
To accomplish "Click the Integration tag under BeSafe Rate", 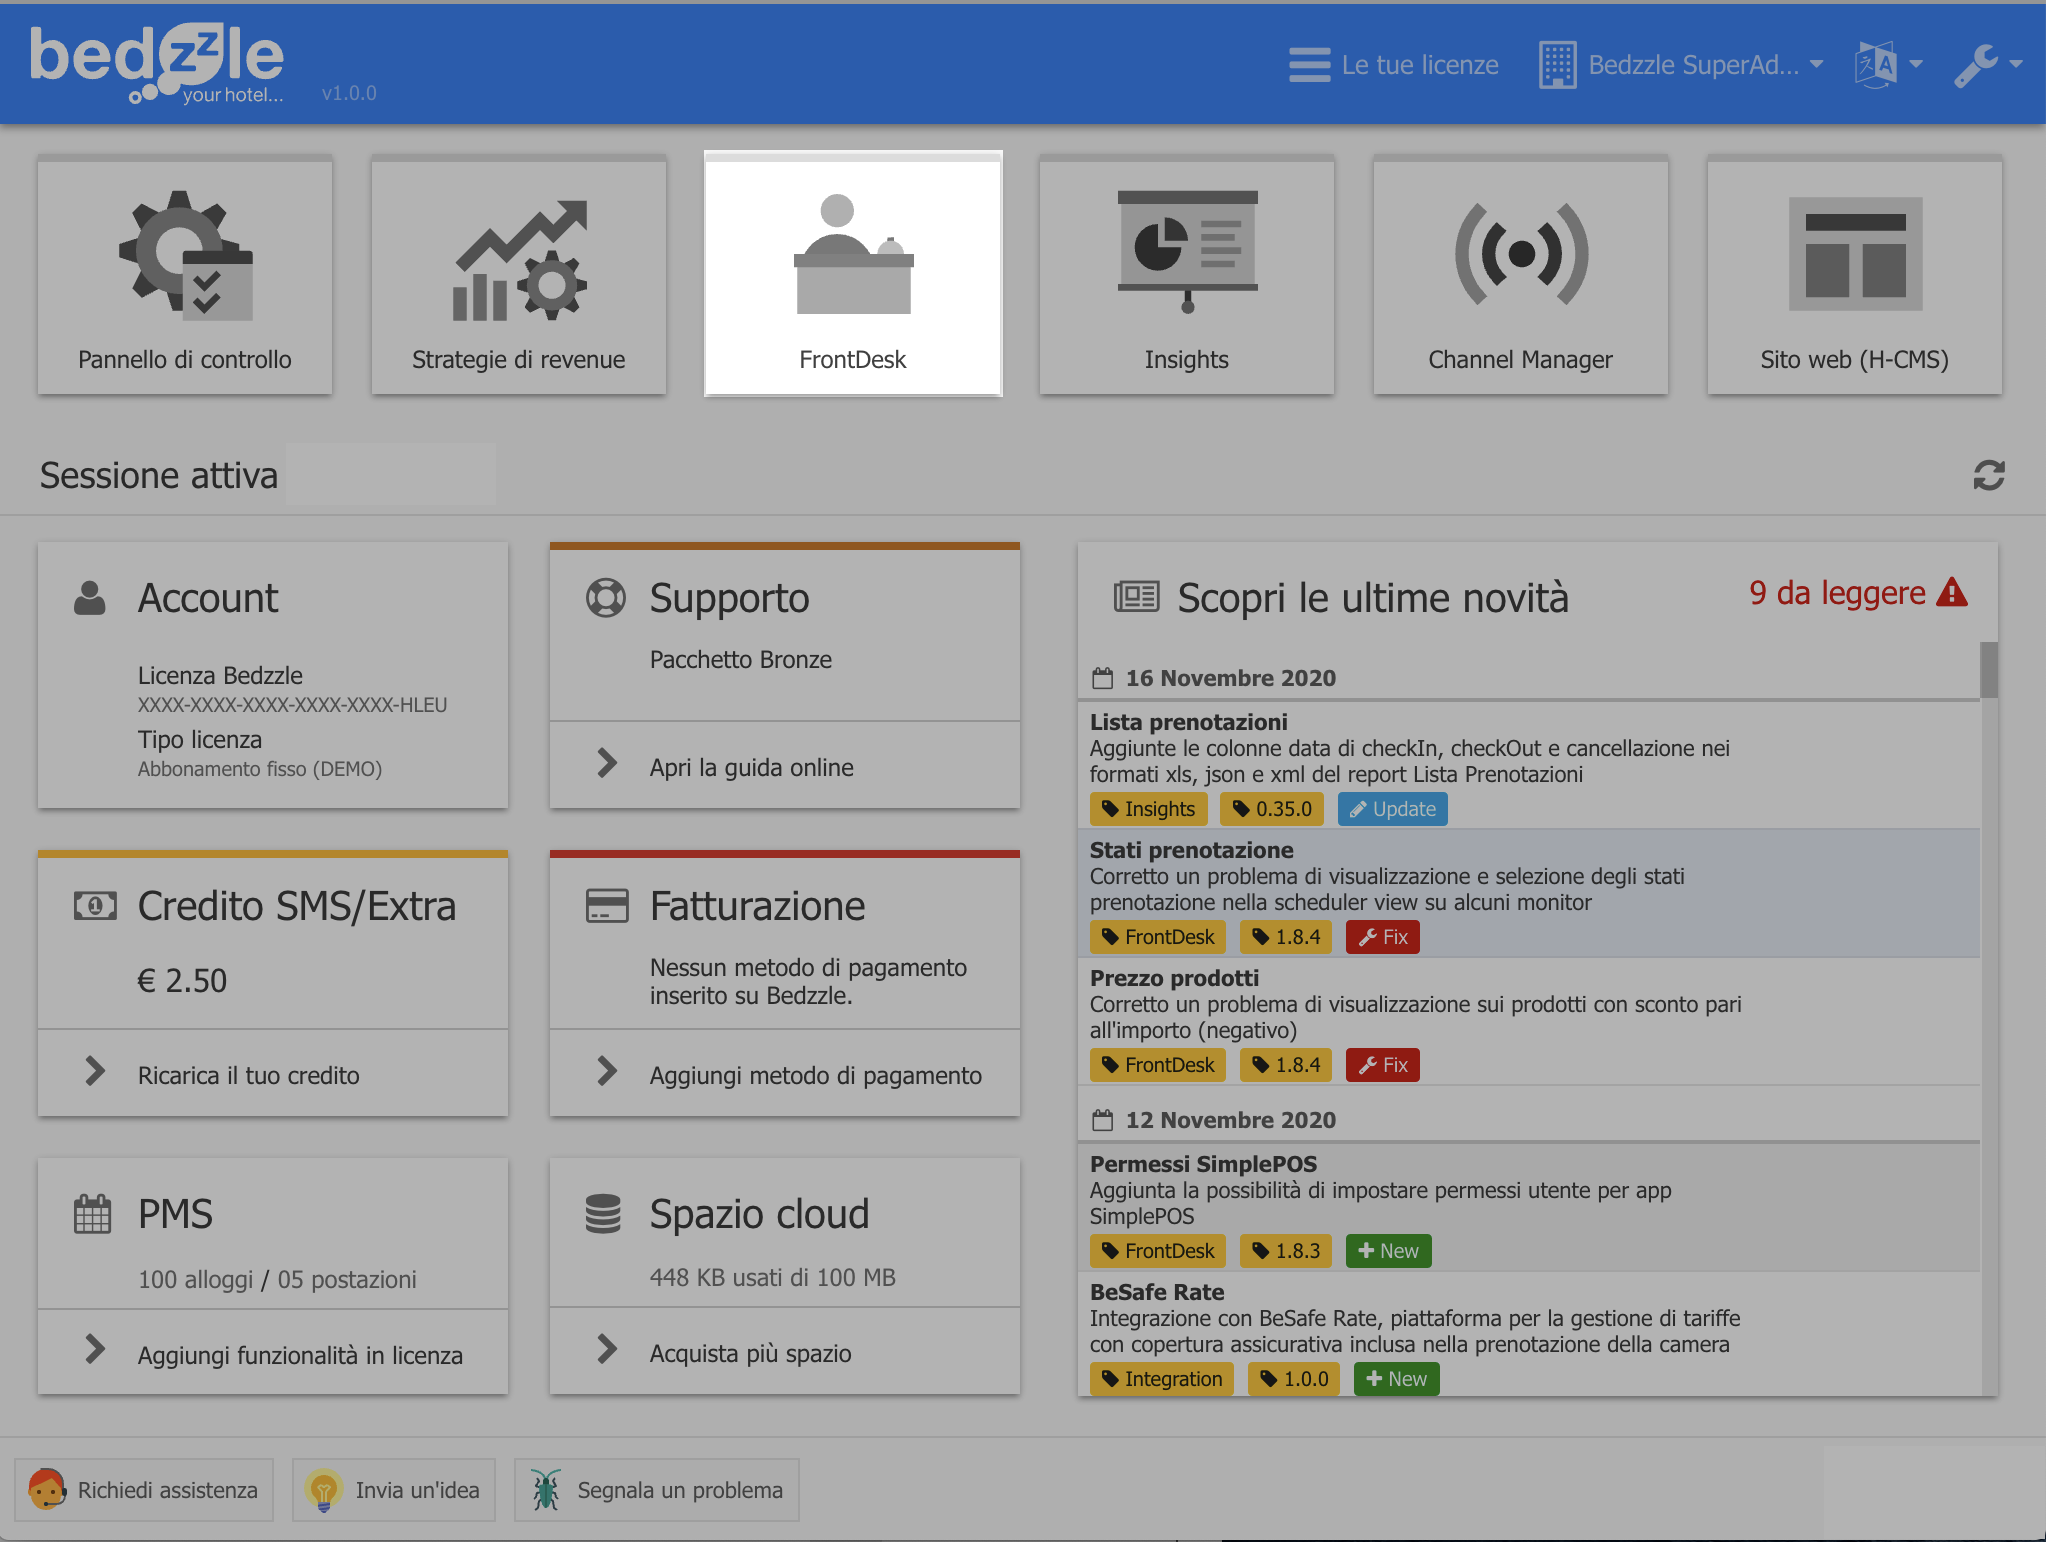I will pos(1162,1379).
